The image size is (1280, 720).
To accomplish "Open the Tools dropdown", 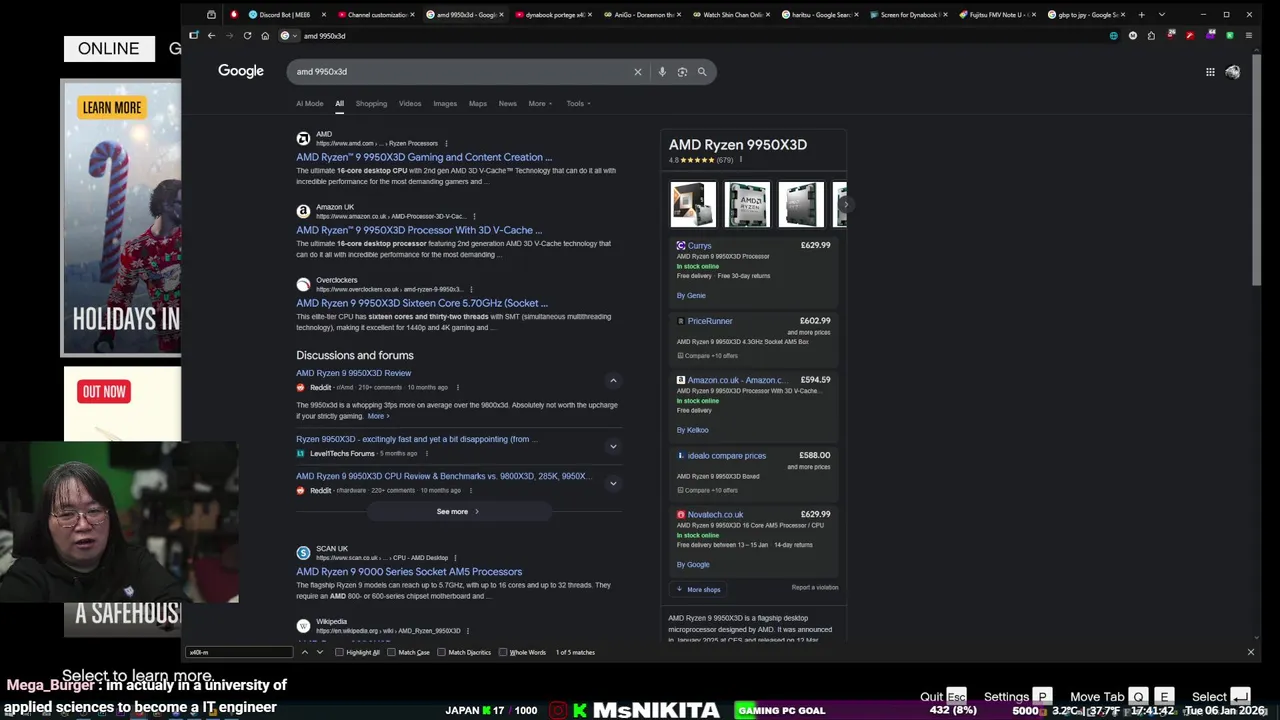I will [578, 103].
